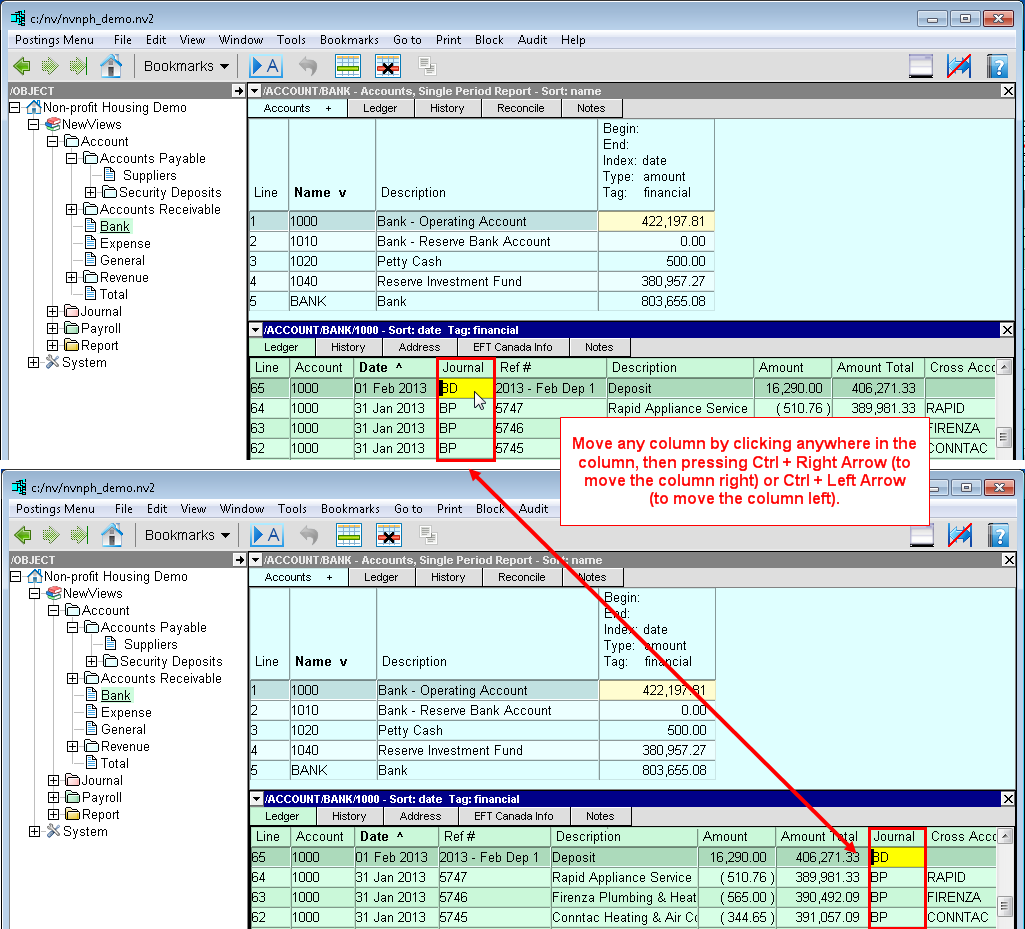Select the Expense item in the top tree
1025x929 pixels.
(125, 244)
